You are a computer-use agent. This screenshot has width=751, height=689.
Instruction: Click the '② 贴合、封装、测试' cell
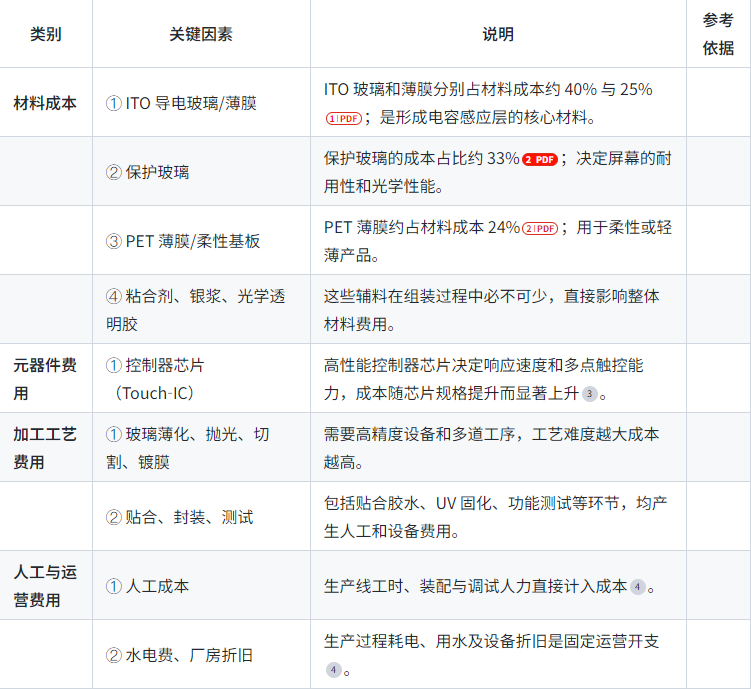[179, 517]
